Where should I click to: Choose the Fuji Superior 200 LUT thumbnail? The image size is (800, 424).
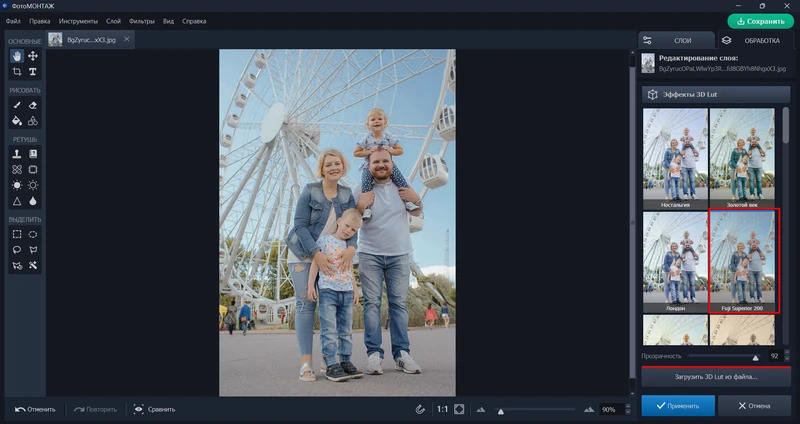tap(742, 262)
